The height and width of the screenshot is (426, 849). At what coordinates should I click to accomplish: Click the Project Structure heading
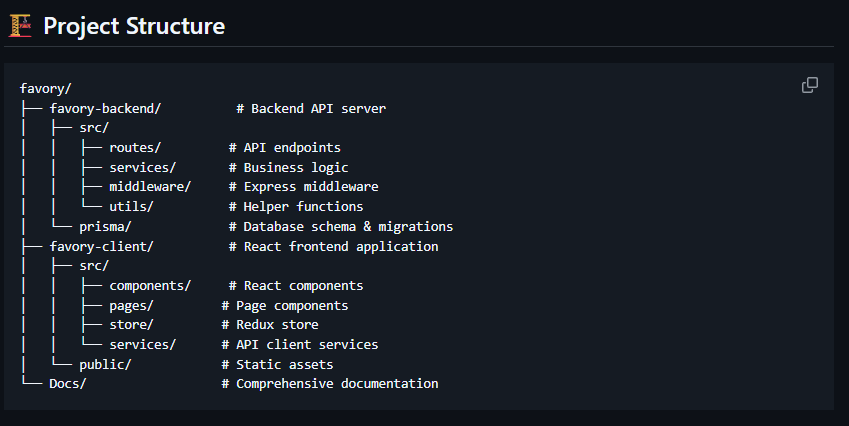134,26
